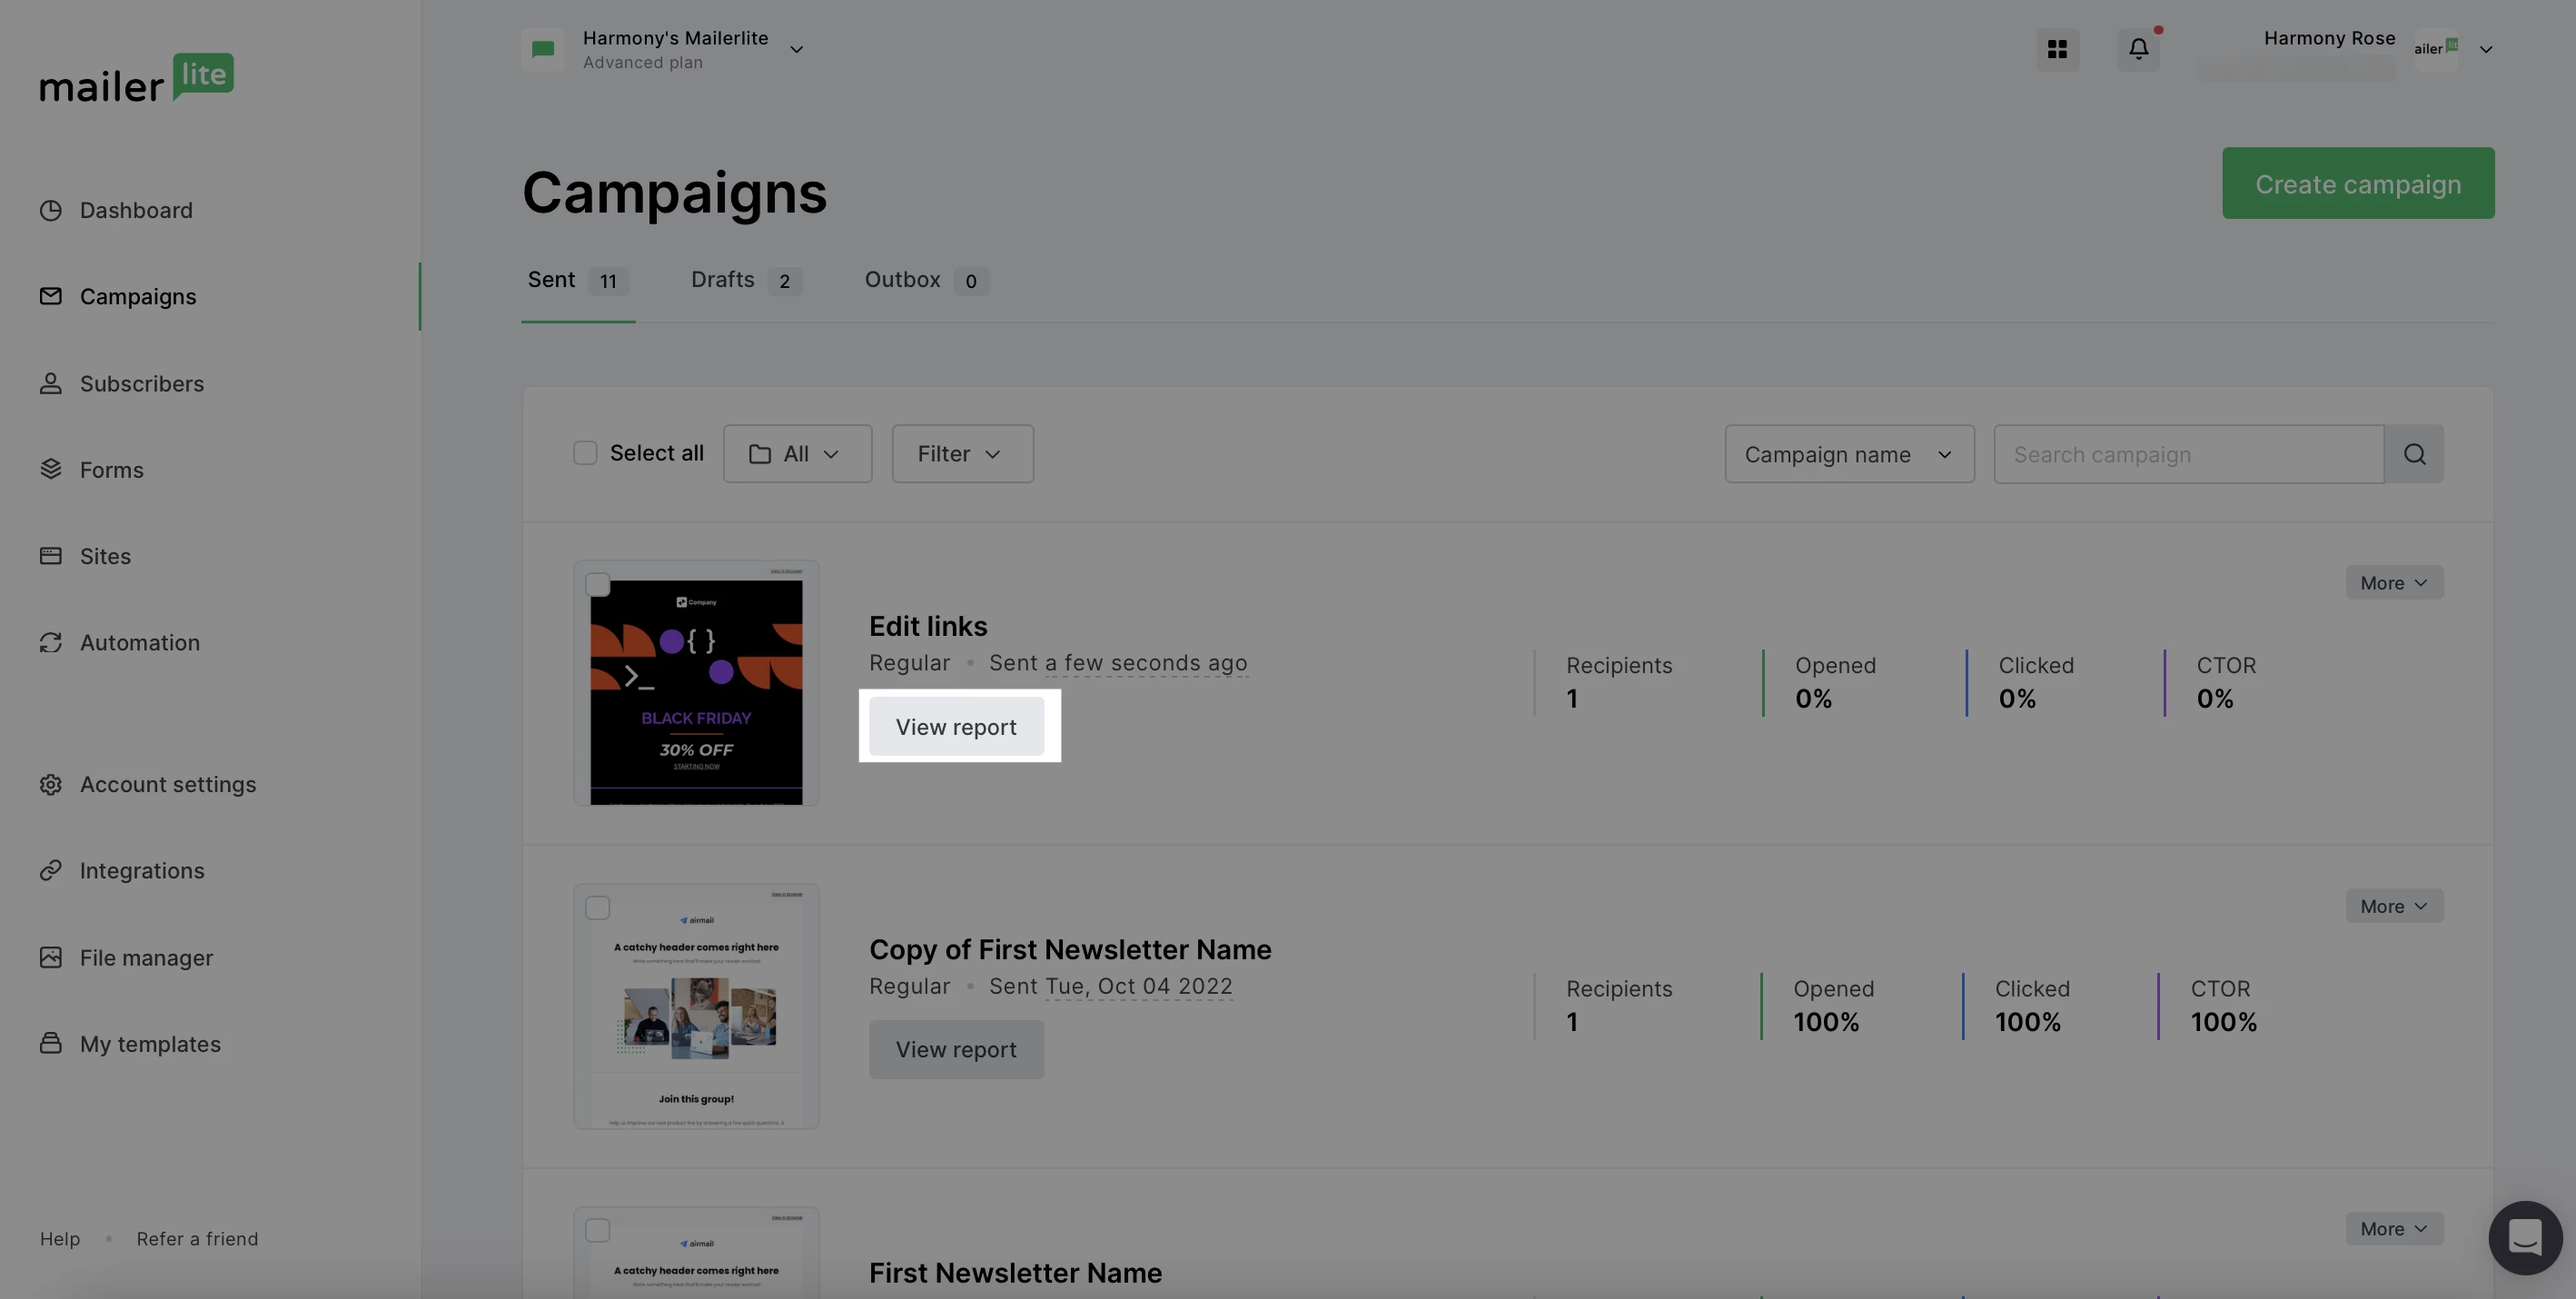Image resolution: width=2576 pixels, height=1299 pixels.
Task: Click the Forms layers icon
Action: [x=50, y=470]
